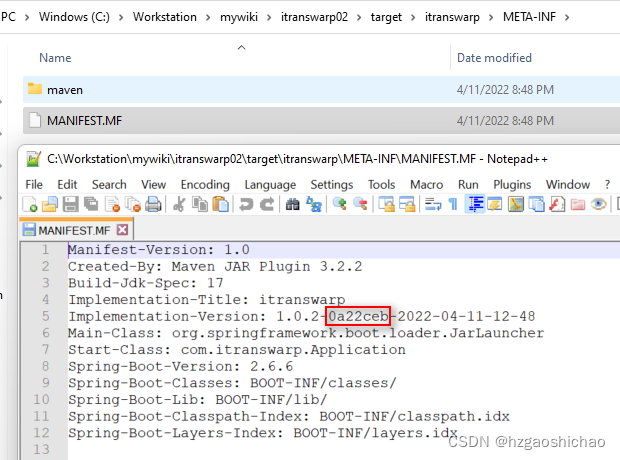Image resolution: width=620 pixels, height=460 pixels.
Task: Open the View menu
Action: 153,185
